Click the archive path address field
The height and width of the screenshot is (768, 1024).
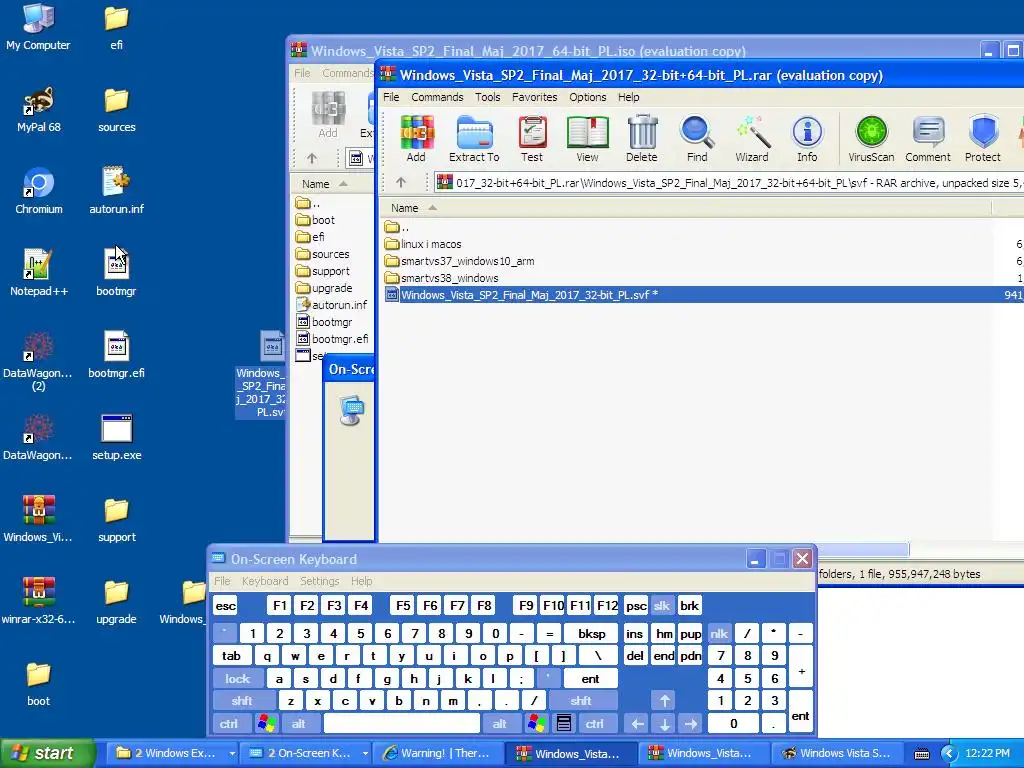[728, 182]
